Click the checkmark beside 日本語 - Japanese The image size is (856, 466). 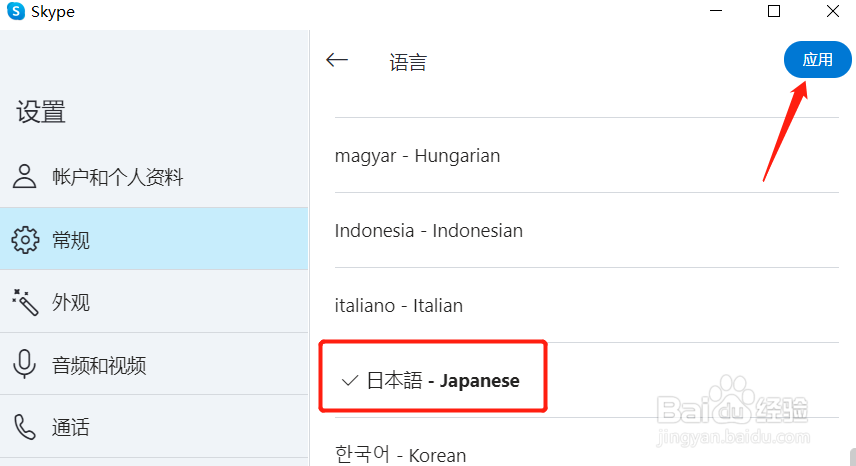point(349,381)
